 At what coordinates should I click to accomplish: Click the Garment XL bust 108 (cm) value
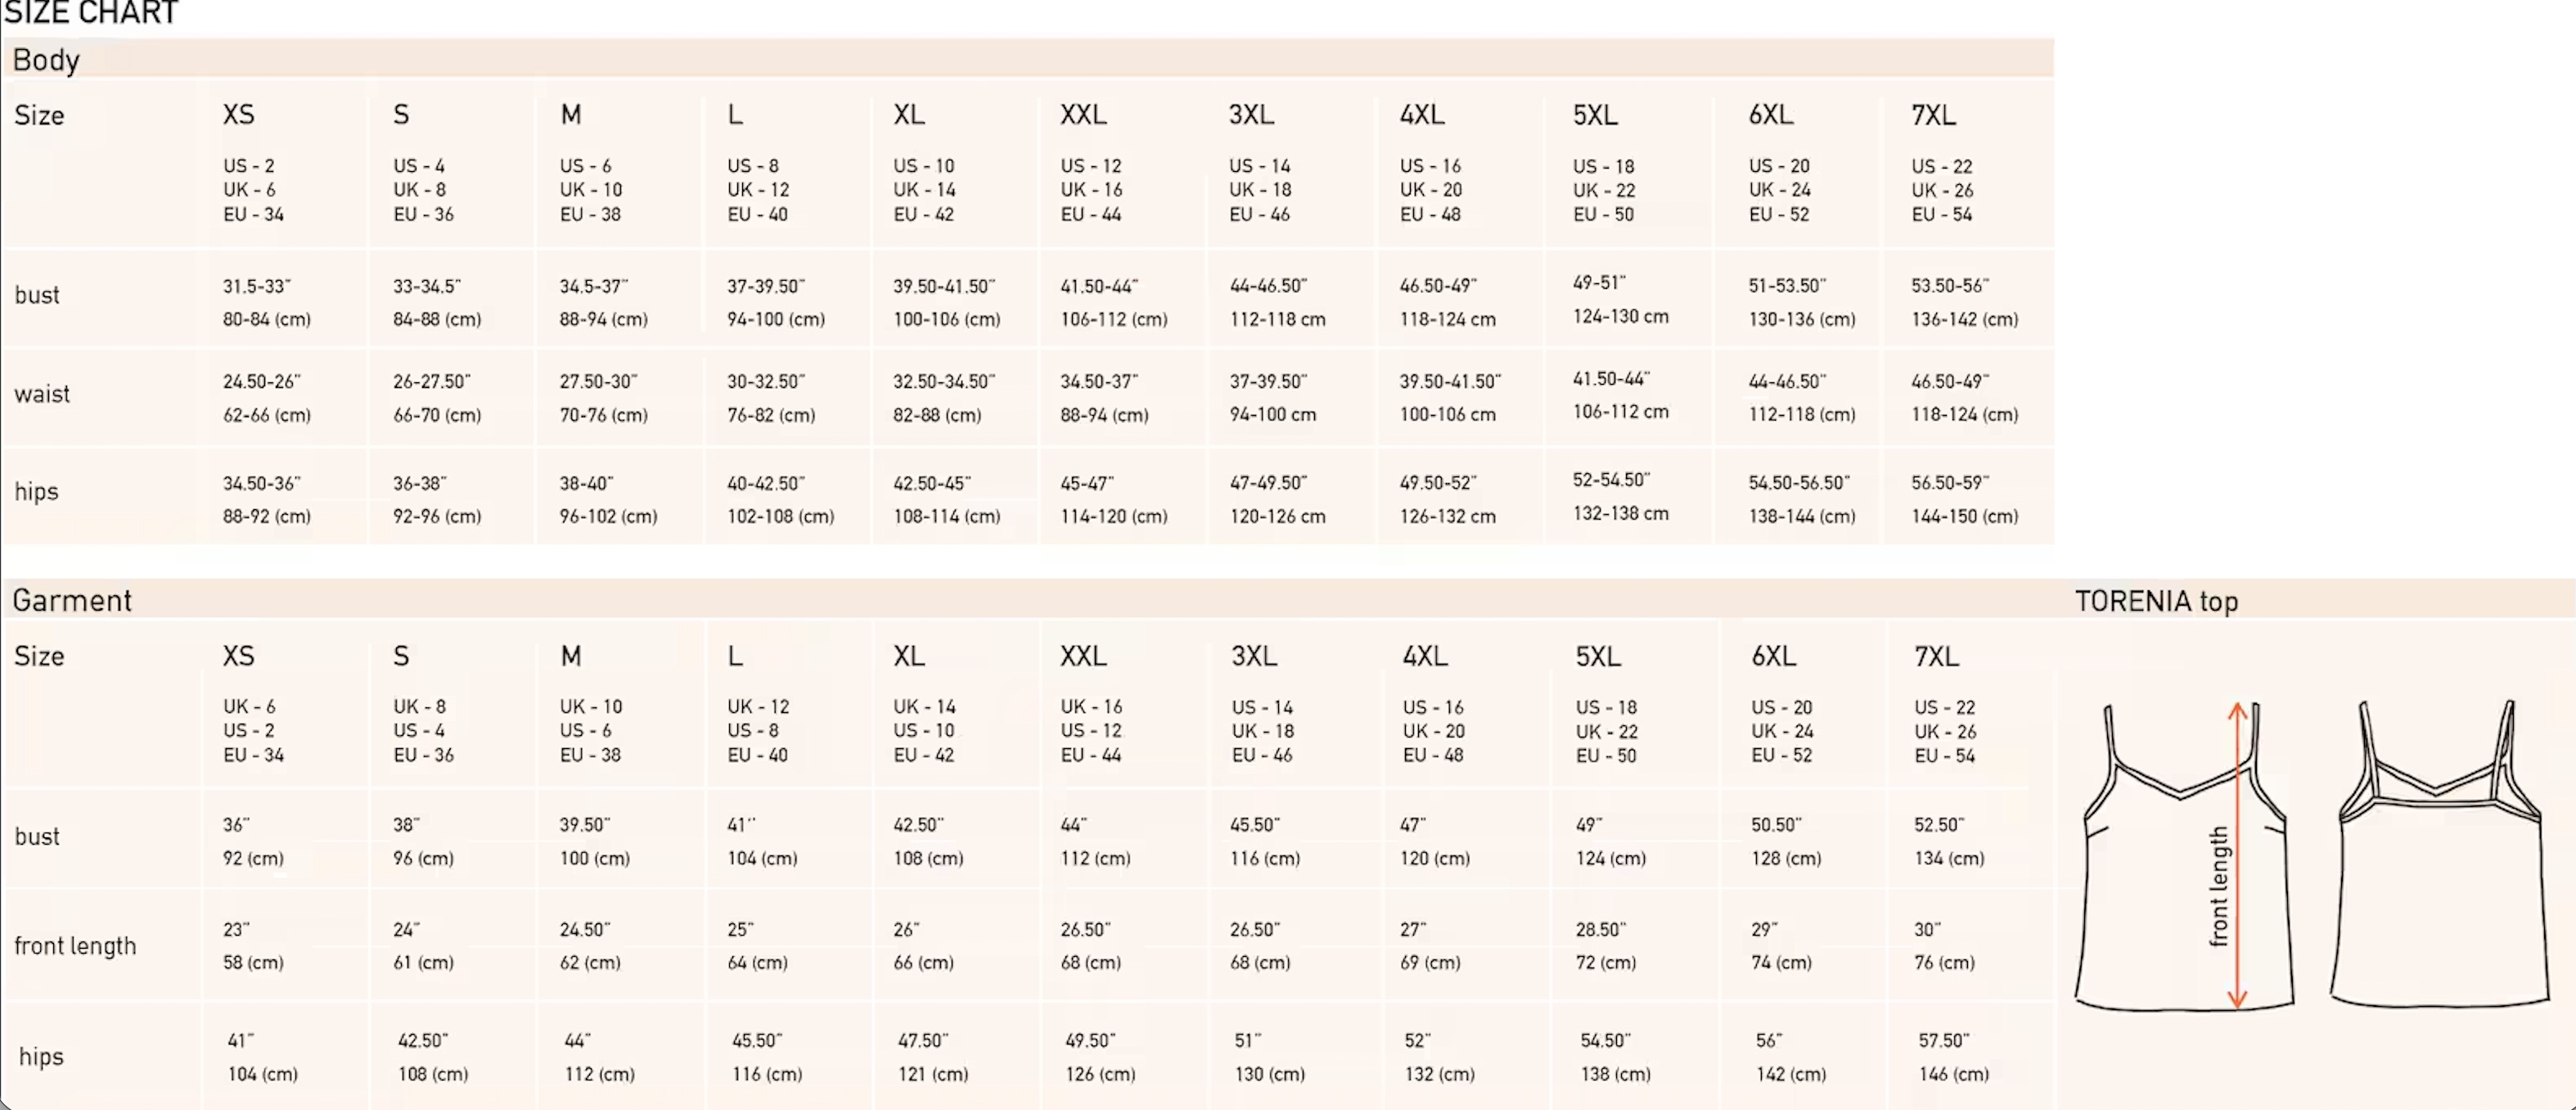point(928,858)
